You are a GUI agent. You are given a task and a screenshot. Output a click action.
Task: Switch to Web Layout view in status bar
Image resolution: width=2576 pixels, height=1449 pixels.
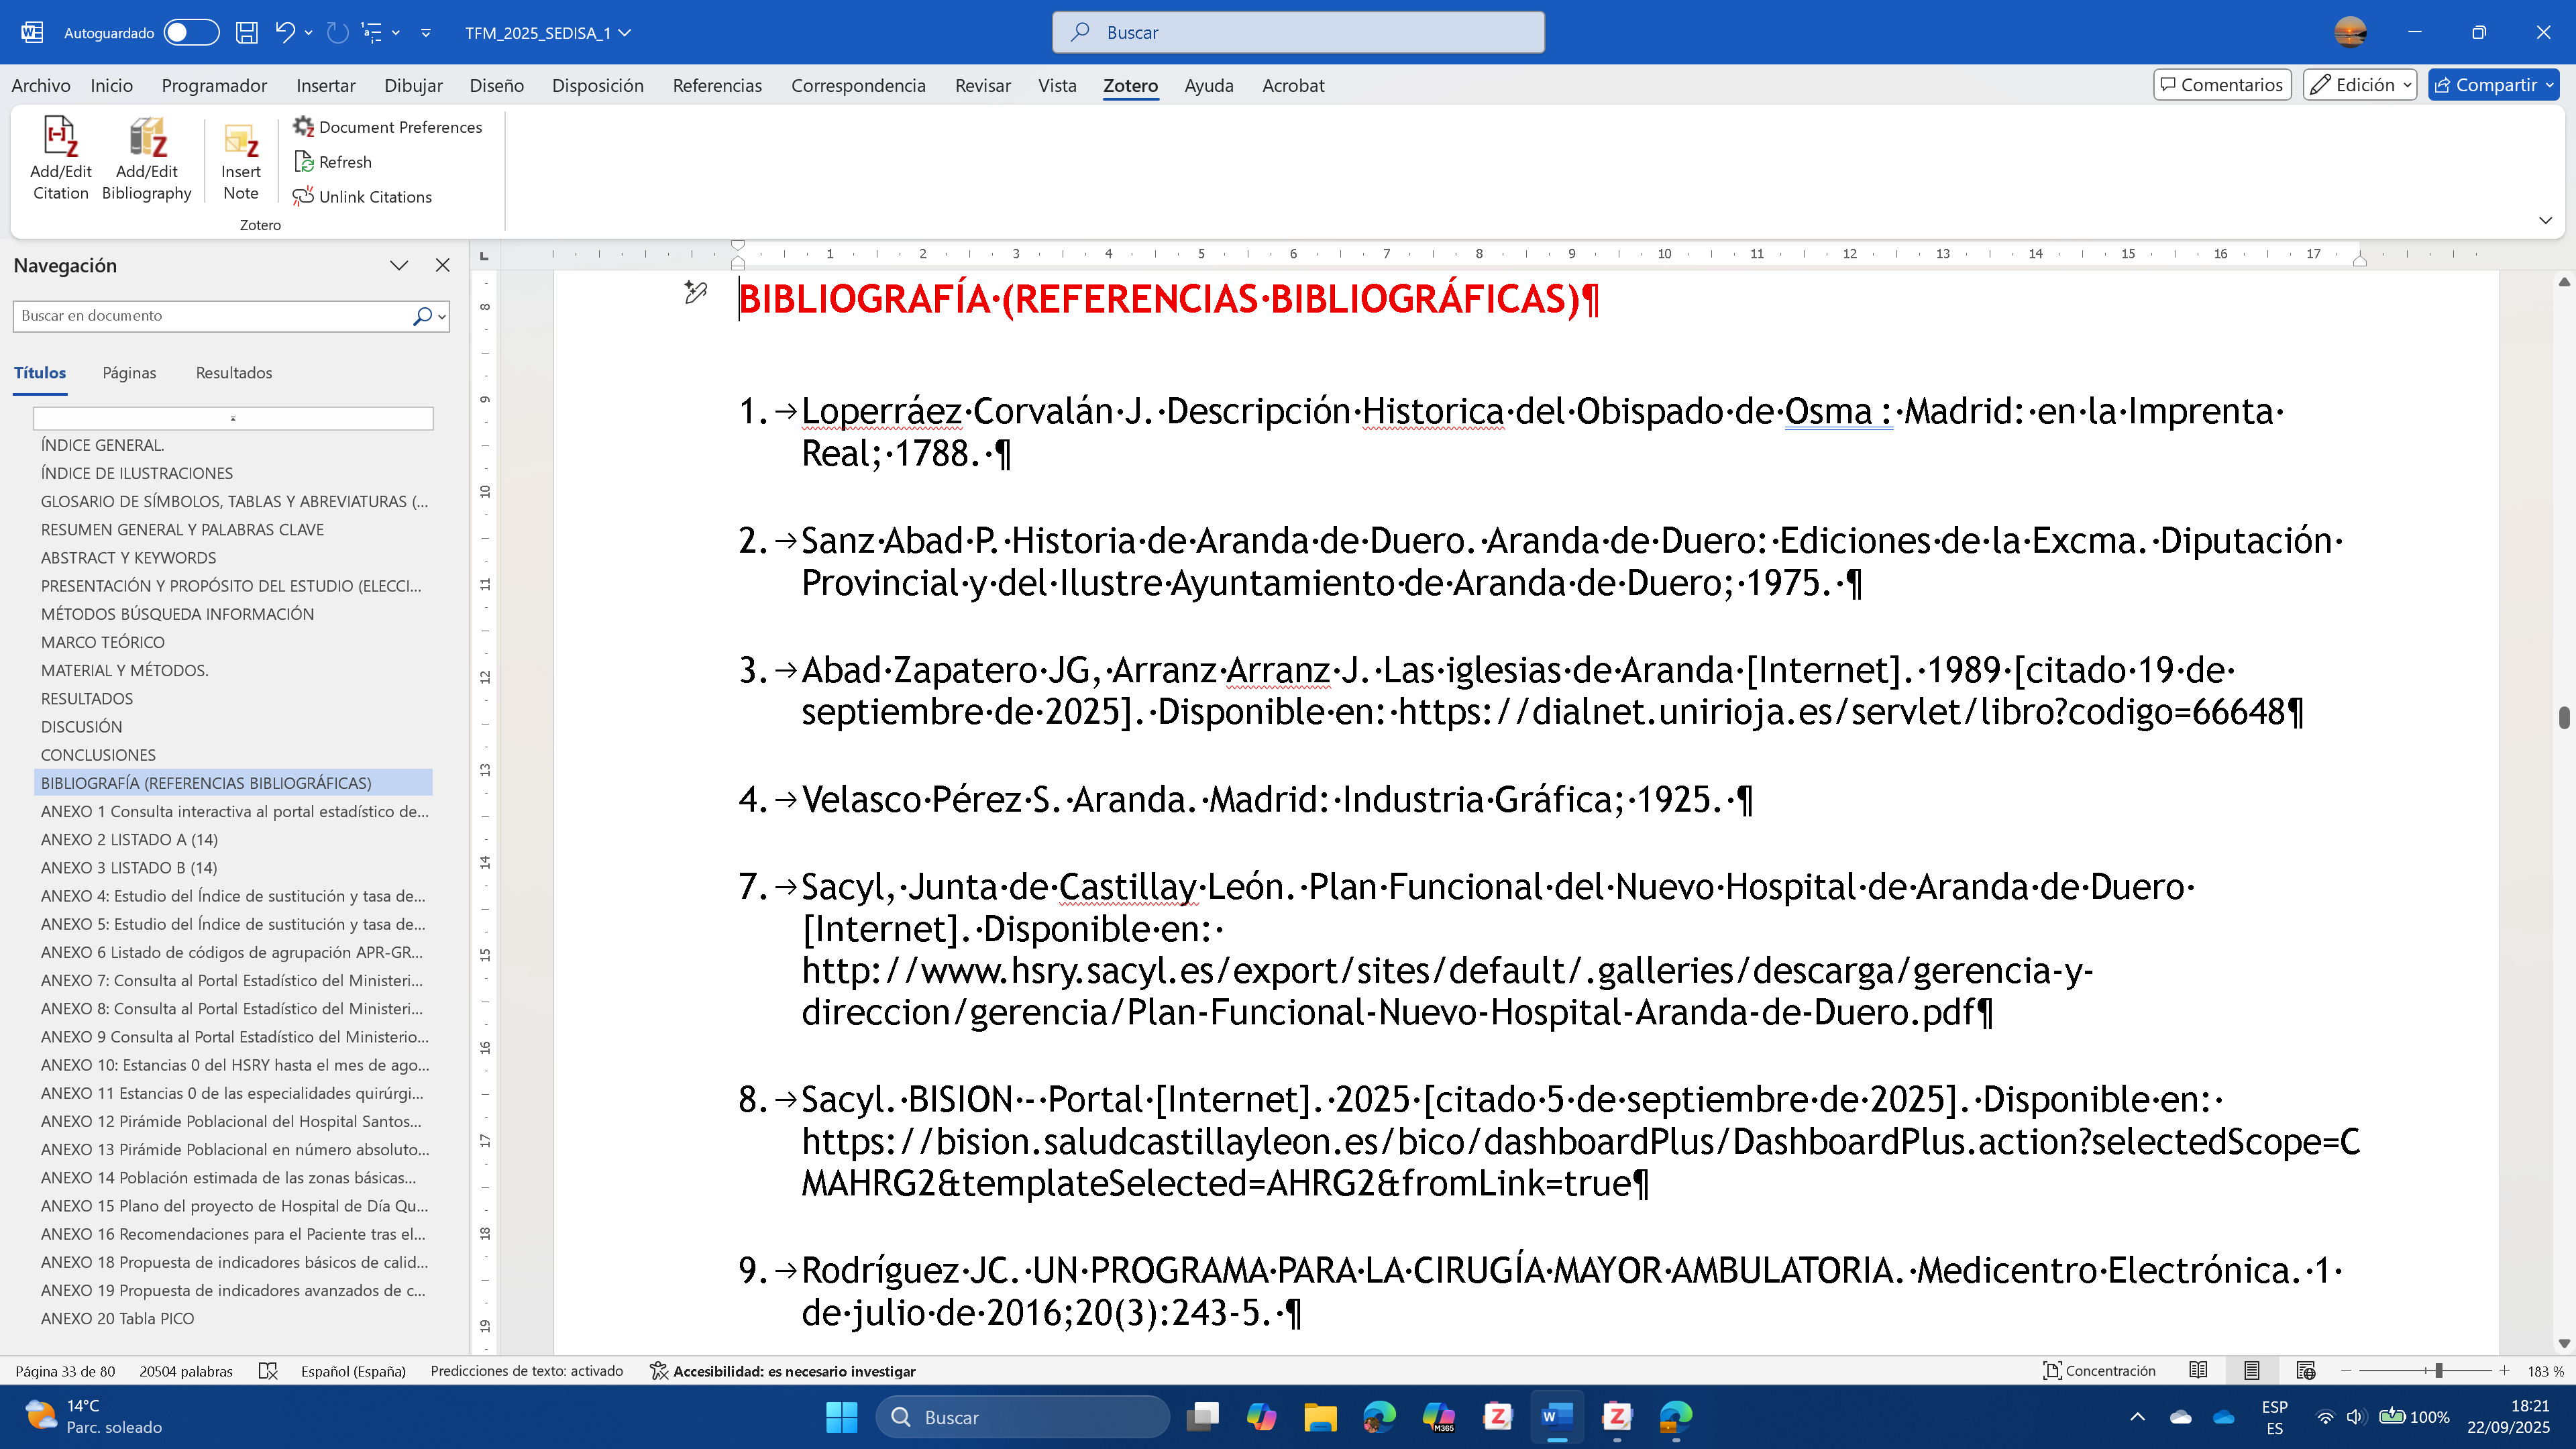tap(2306, 1371)
